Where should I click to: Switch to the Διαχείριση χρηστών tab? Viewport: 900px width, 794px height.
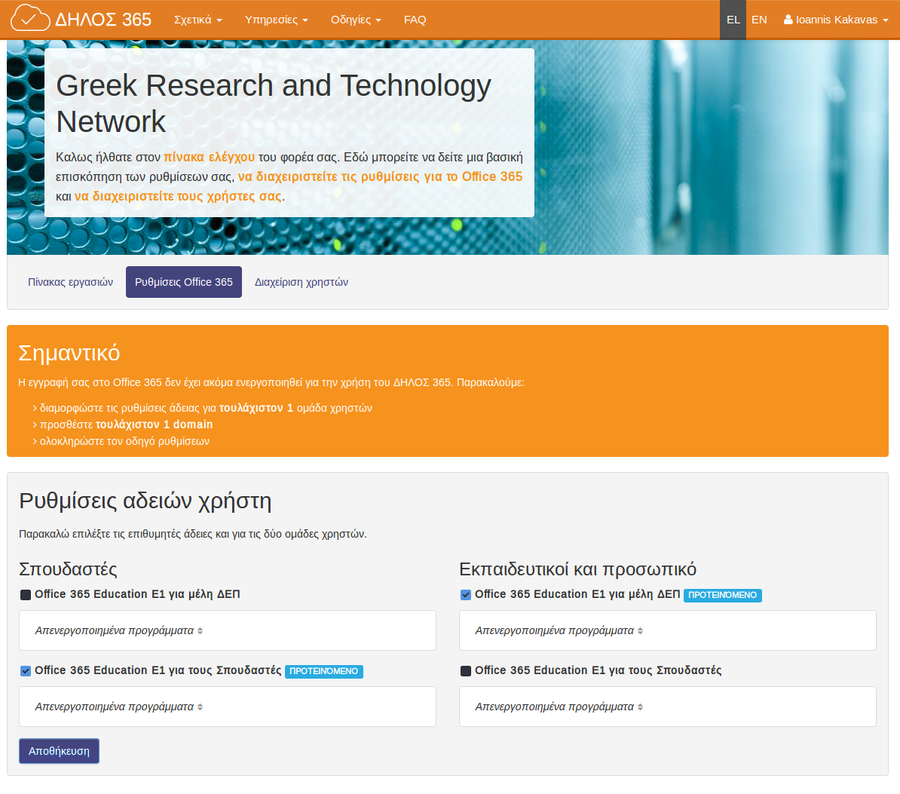(x=301, y=282)
